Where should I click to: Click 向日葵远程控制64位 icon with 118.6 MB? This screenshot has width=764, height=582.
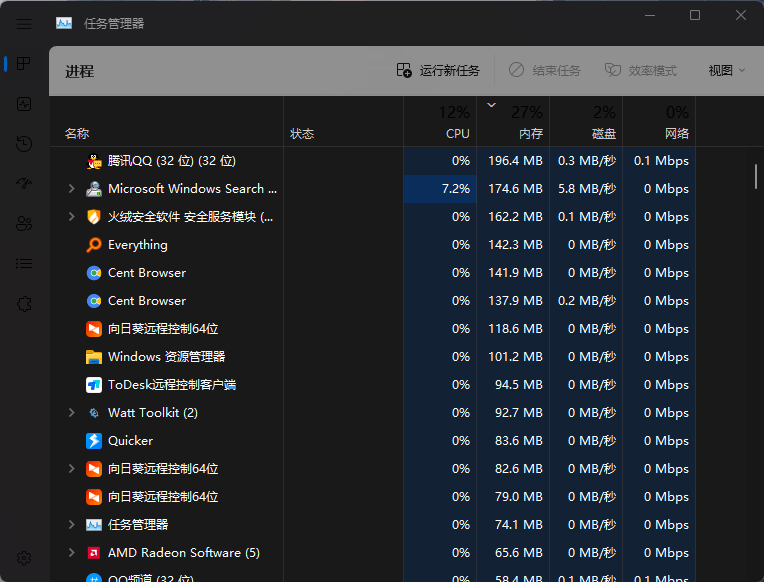pyautogui.click(x=94, y=329)
